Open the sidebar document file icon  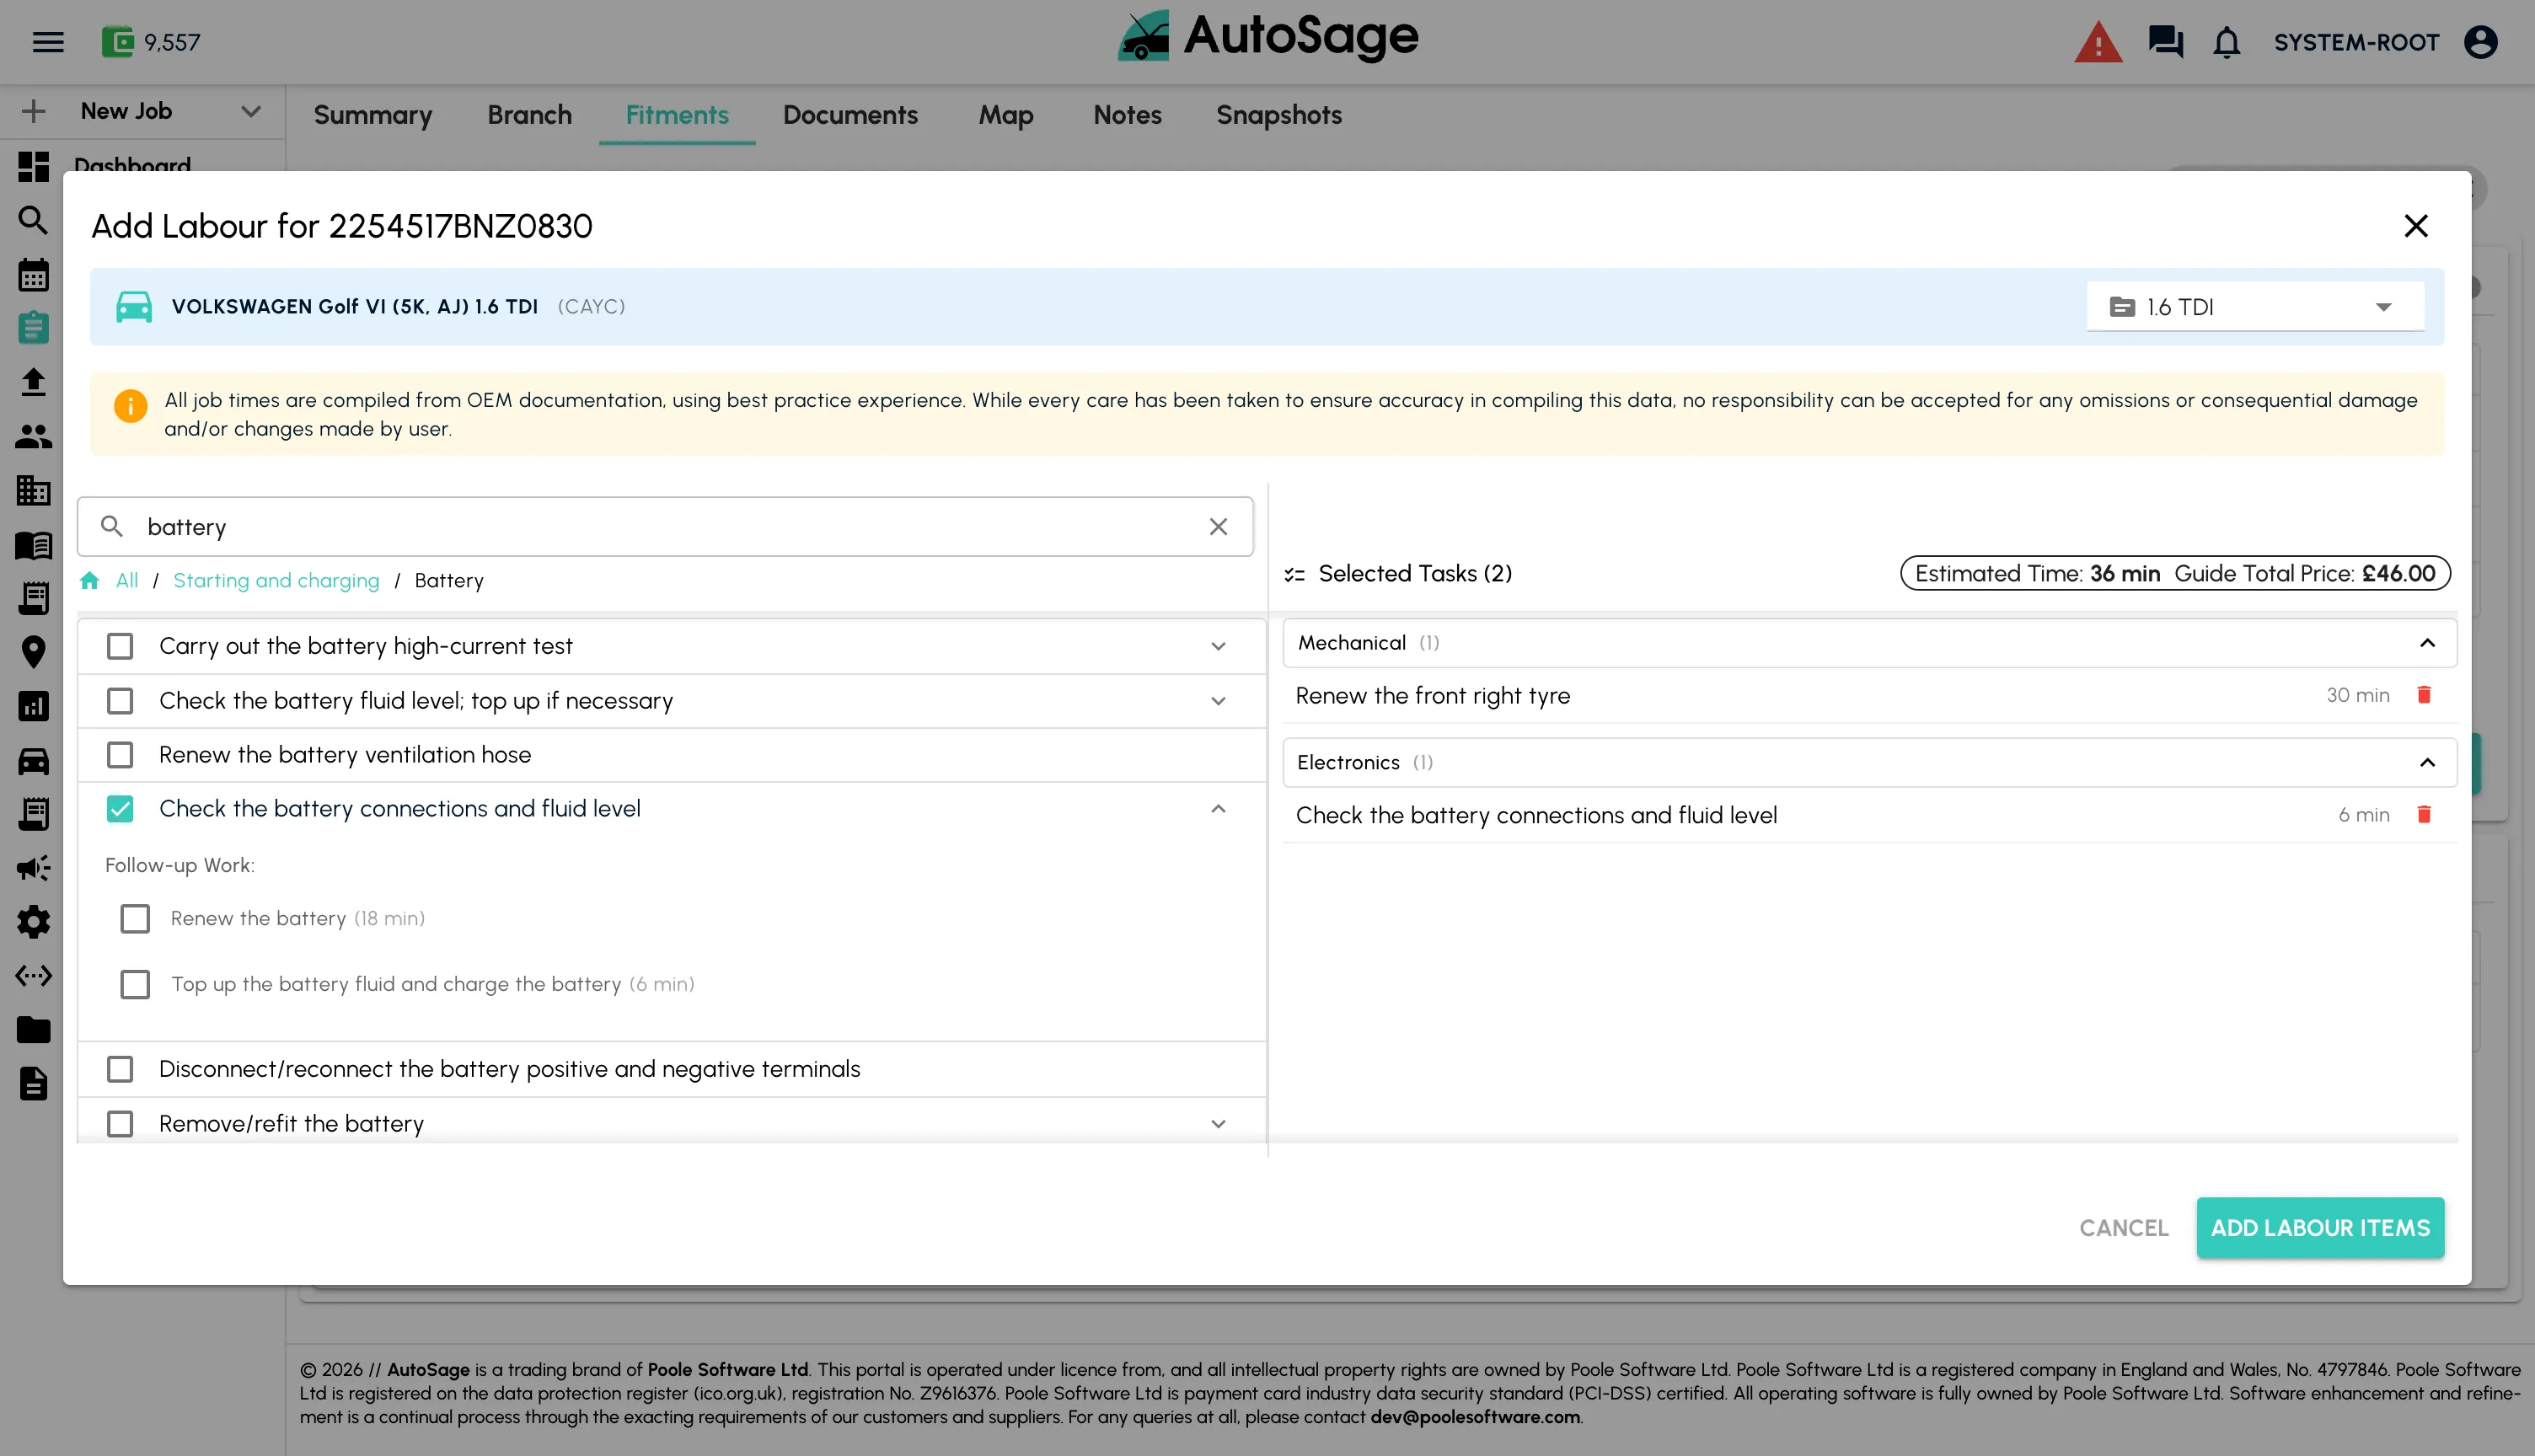tap(33, 1083)
